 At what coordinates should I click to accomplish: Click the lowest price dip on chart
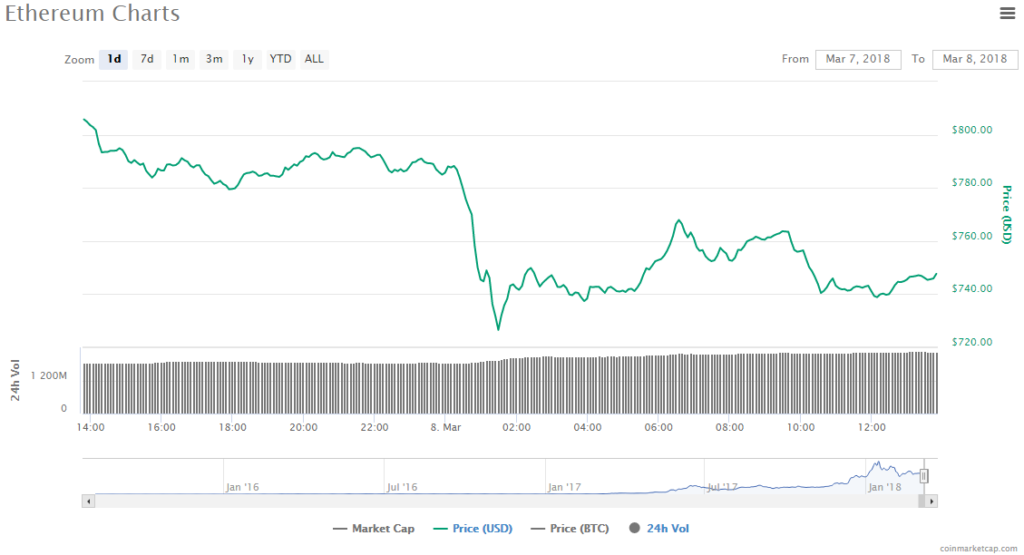[497, 329]
